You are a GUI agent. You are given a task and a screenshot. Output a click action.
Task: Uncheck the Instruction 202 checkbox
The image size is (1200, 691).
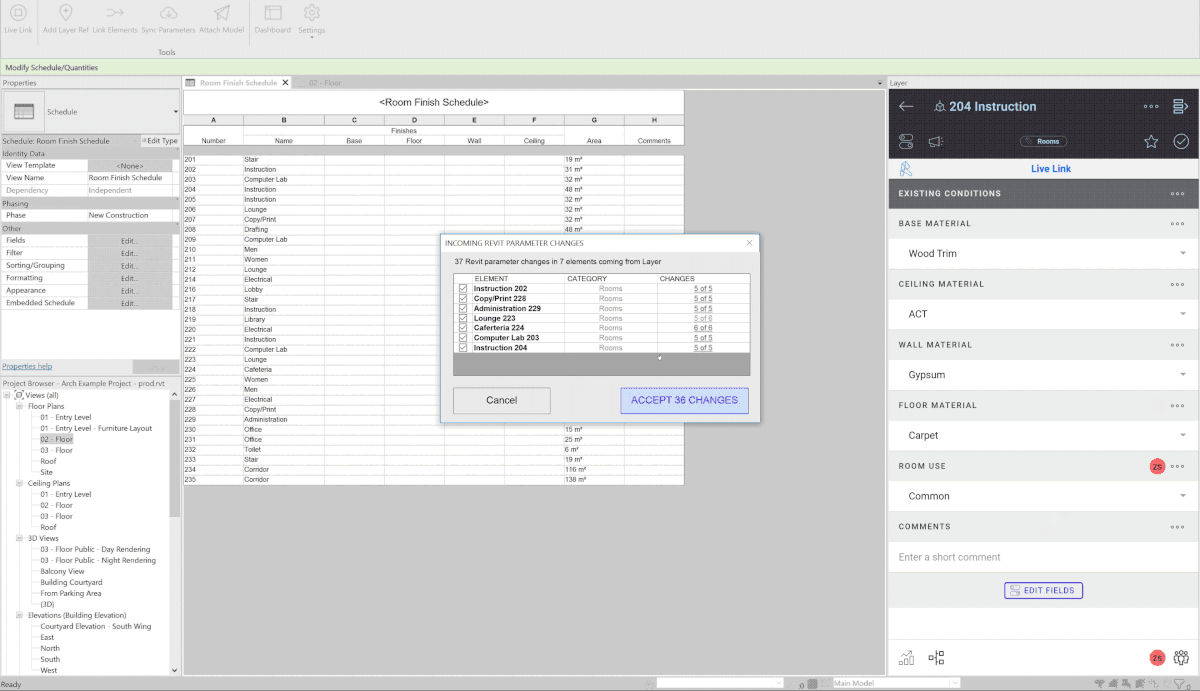(462, 288)
